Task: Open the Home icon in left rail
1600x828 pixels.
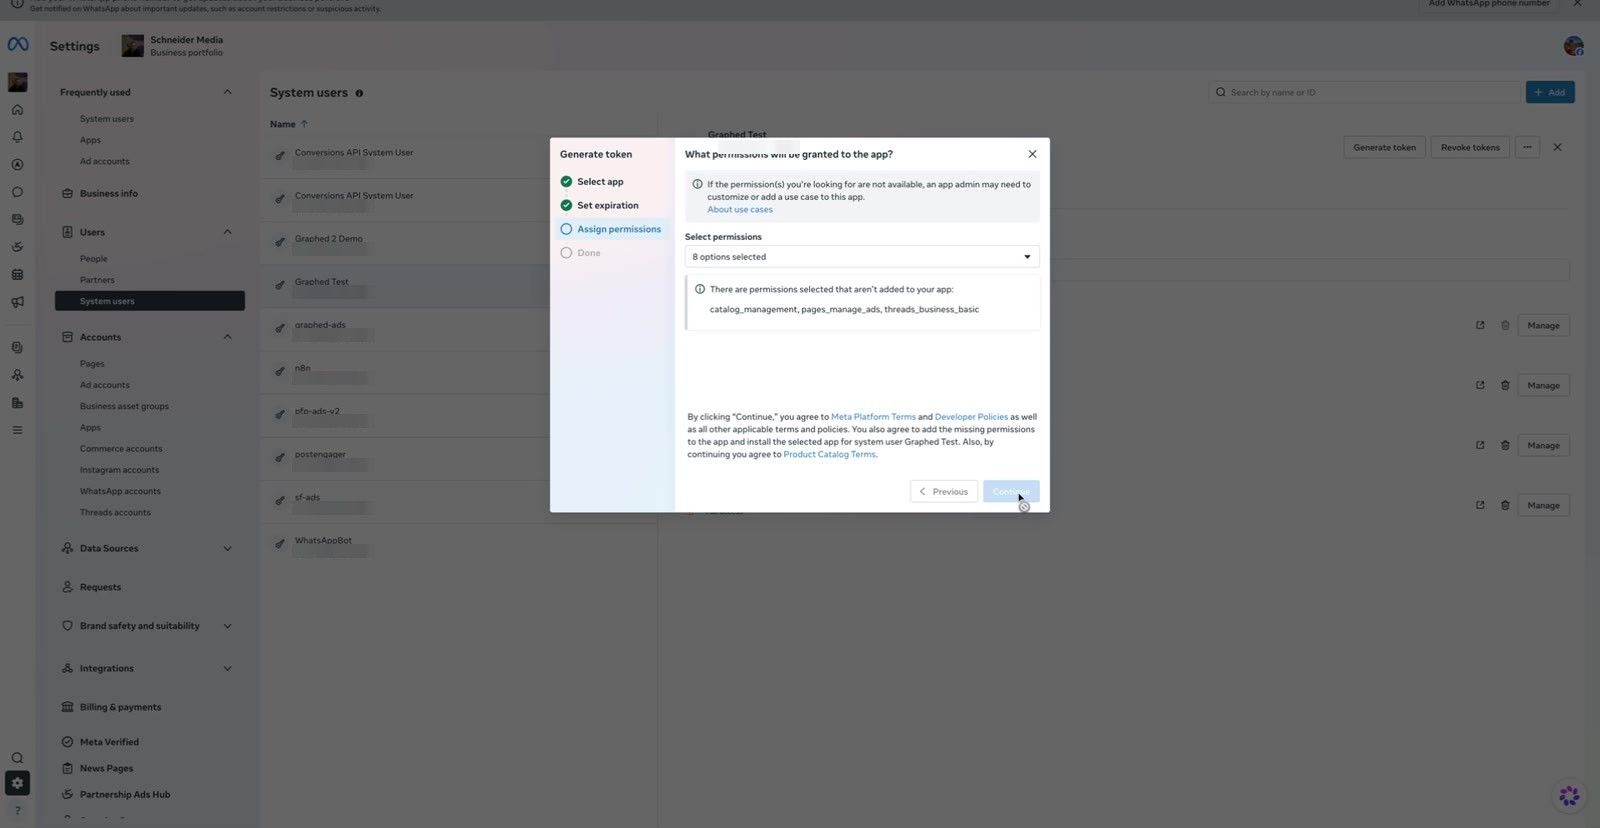Action: [17, 110]
